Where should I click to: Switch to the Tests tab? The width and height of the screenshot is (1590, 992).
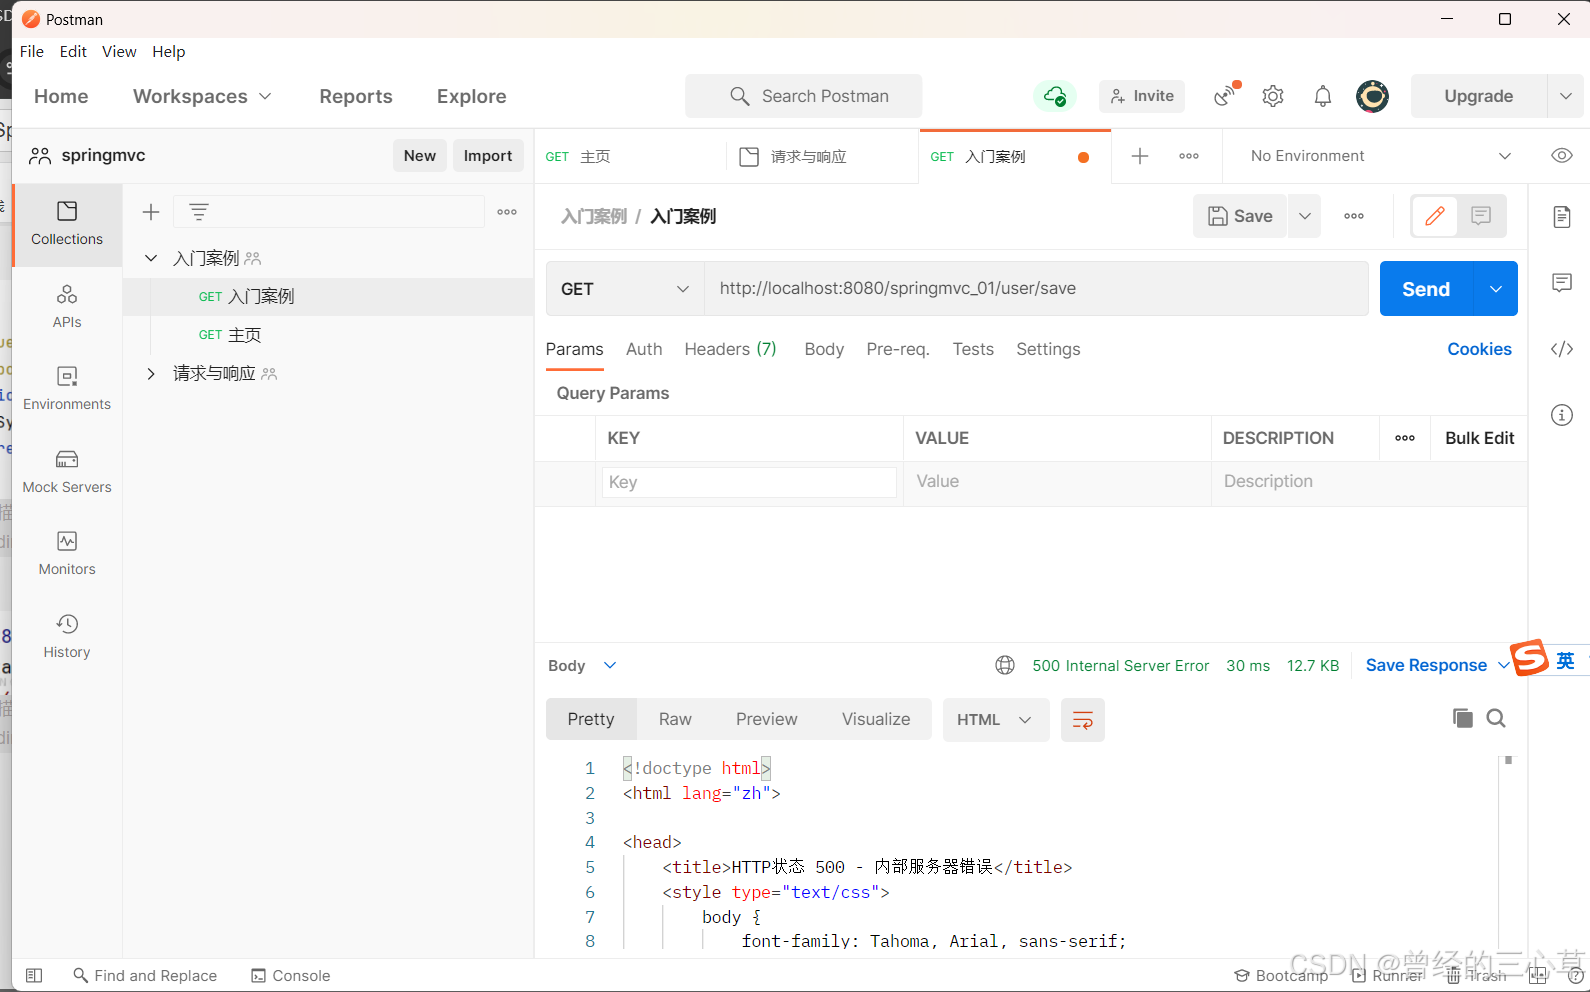tap(973, 349)
